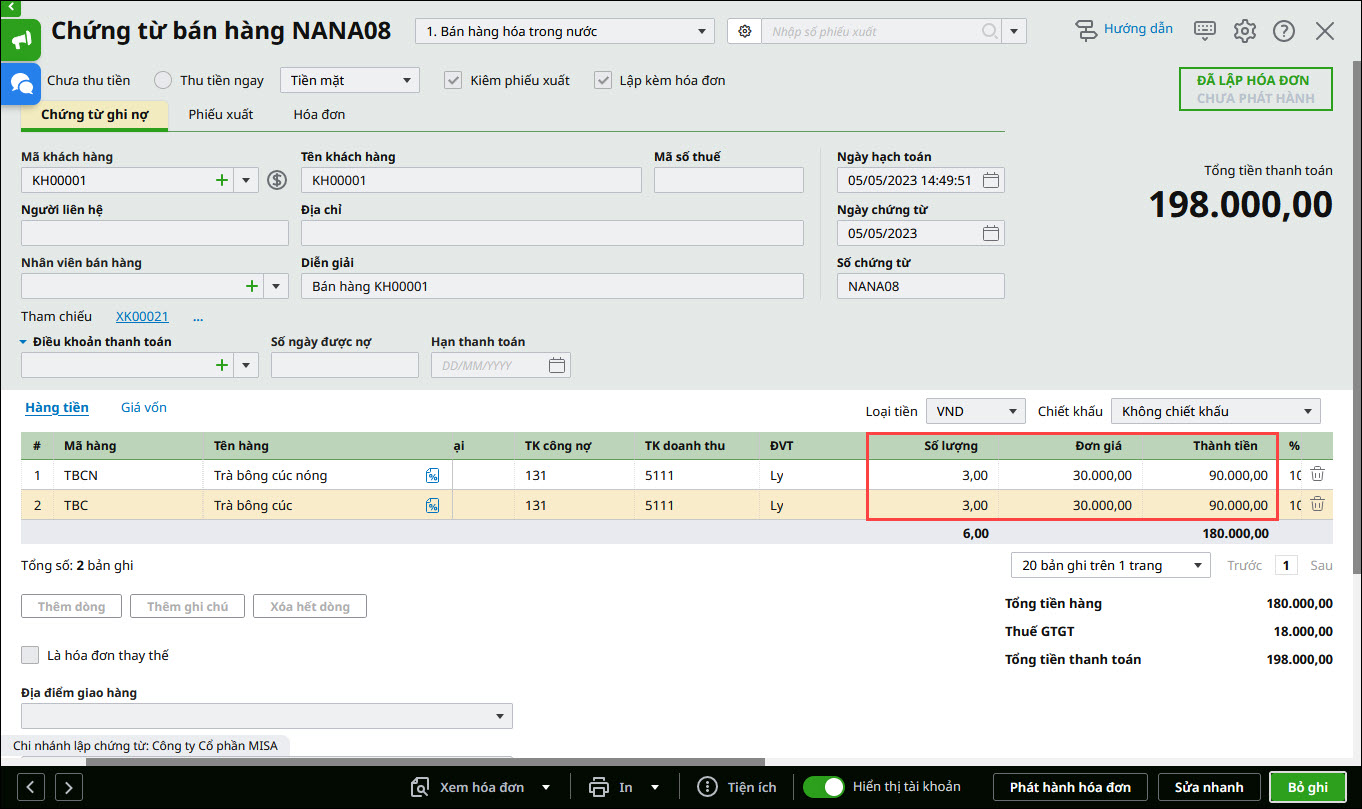Expand the Nhân viên bán hàng dropdown arrow
Viewport: 1362px width, 809px height.
coord(276,286)
